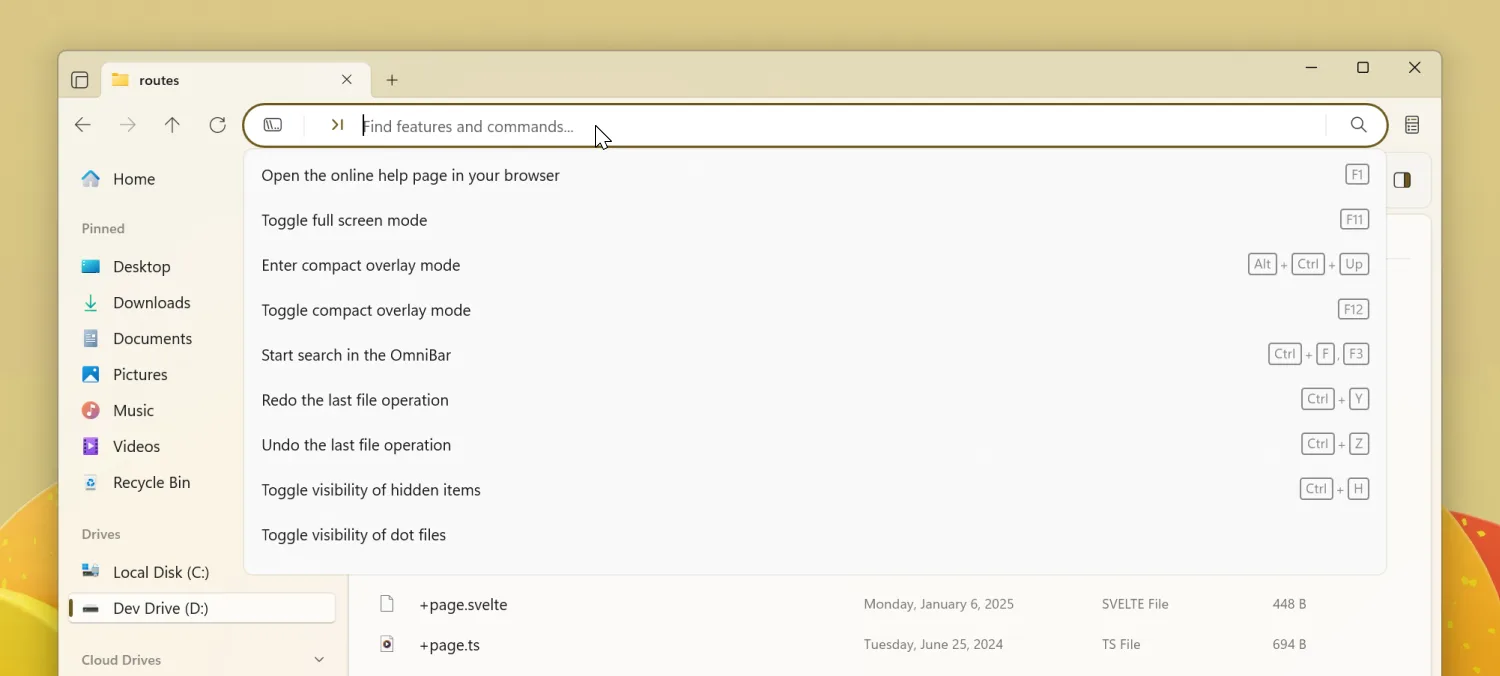Click the path mode icon in OmniBar

[x=273, y=125]
